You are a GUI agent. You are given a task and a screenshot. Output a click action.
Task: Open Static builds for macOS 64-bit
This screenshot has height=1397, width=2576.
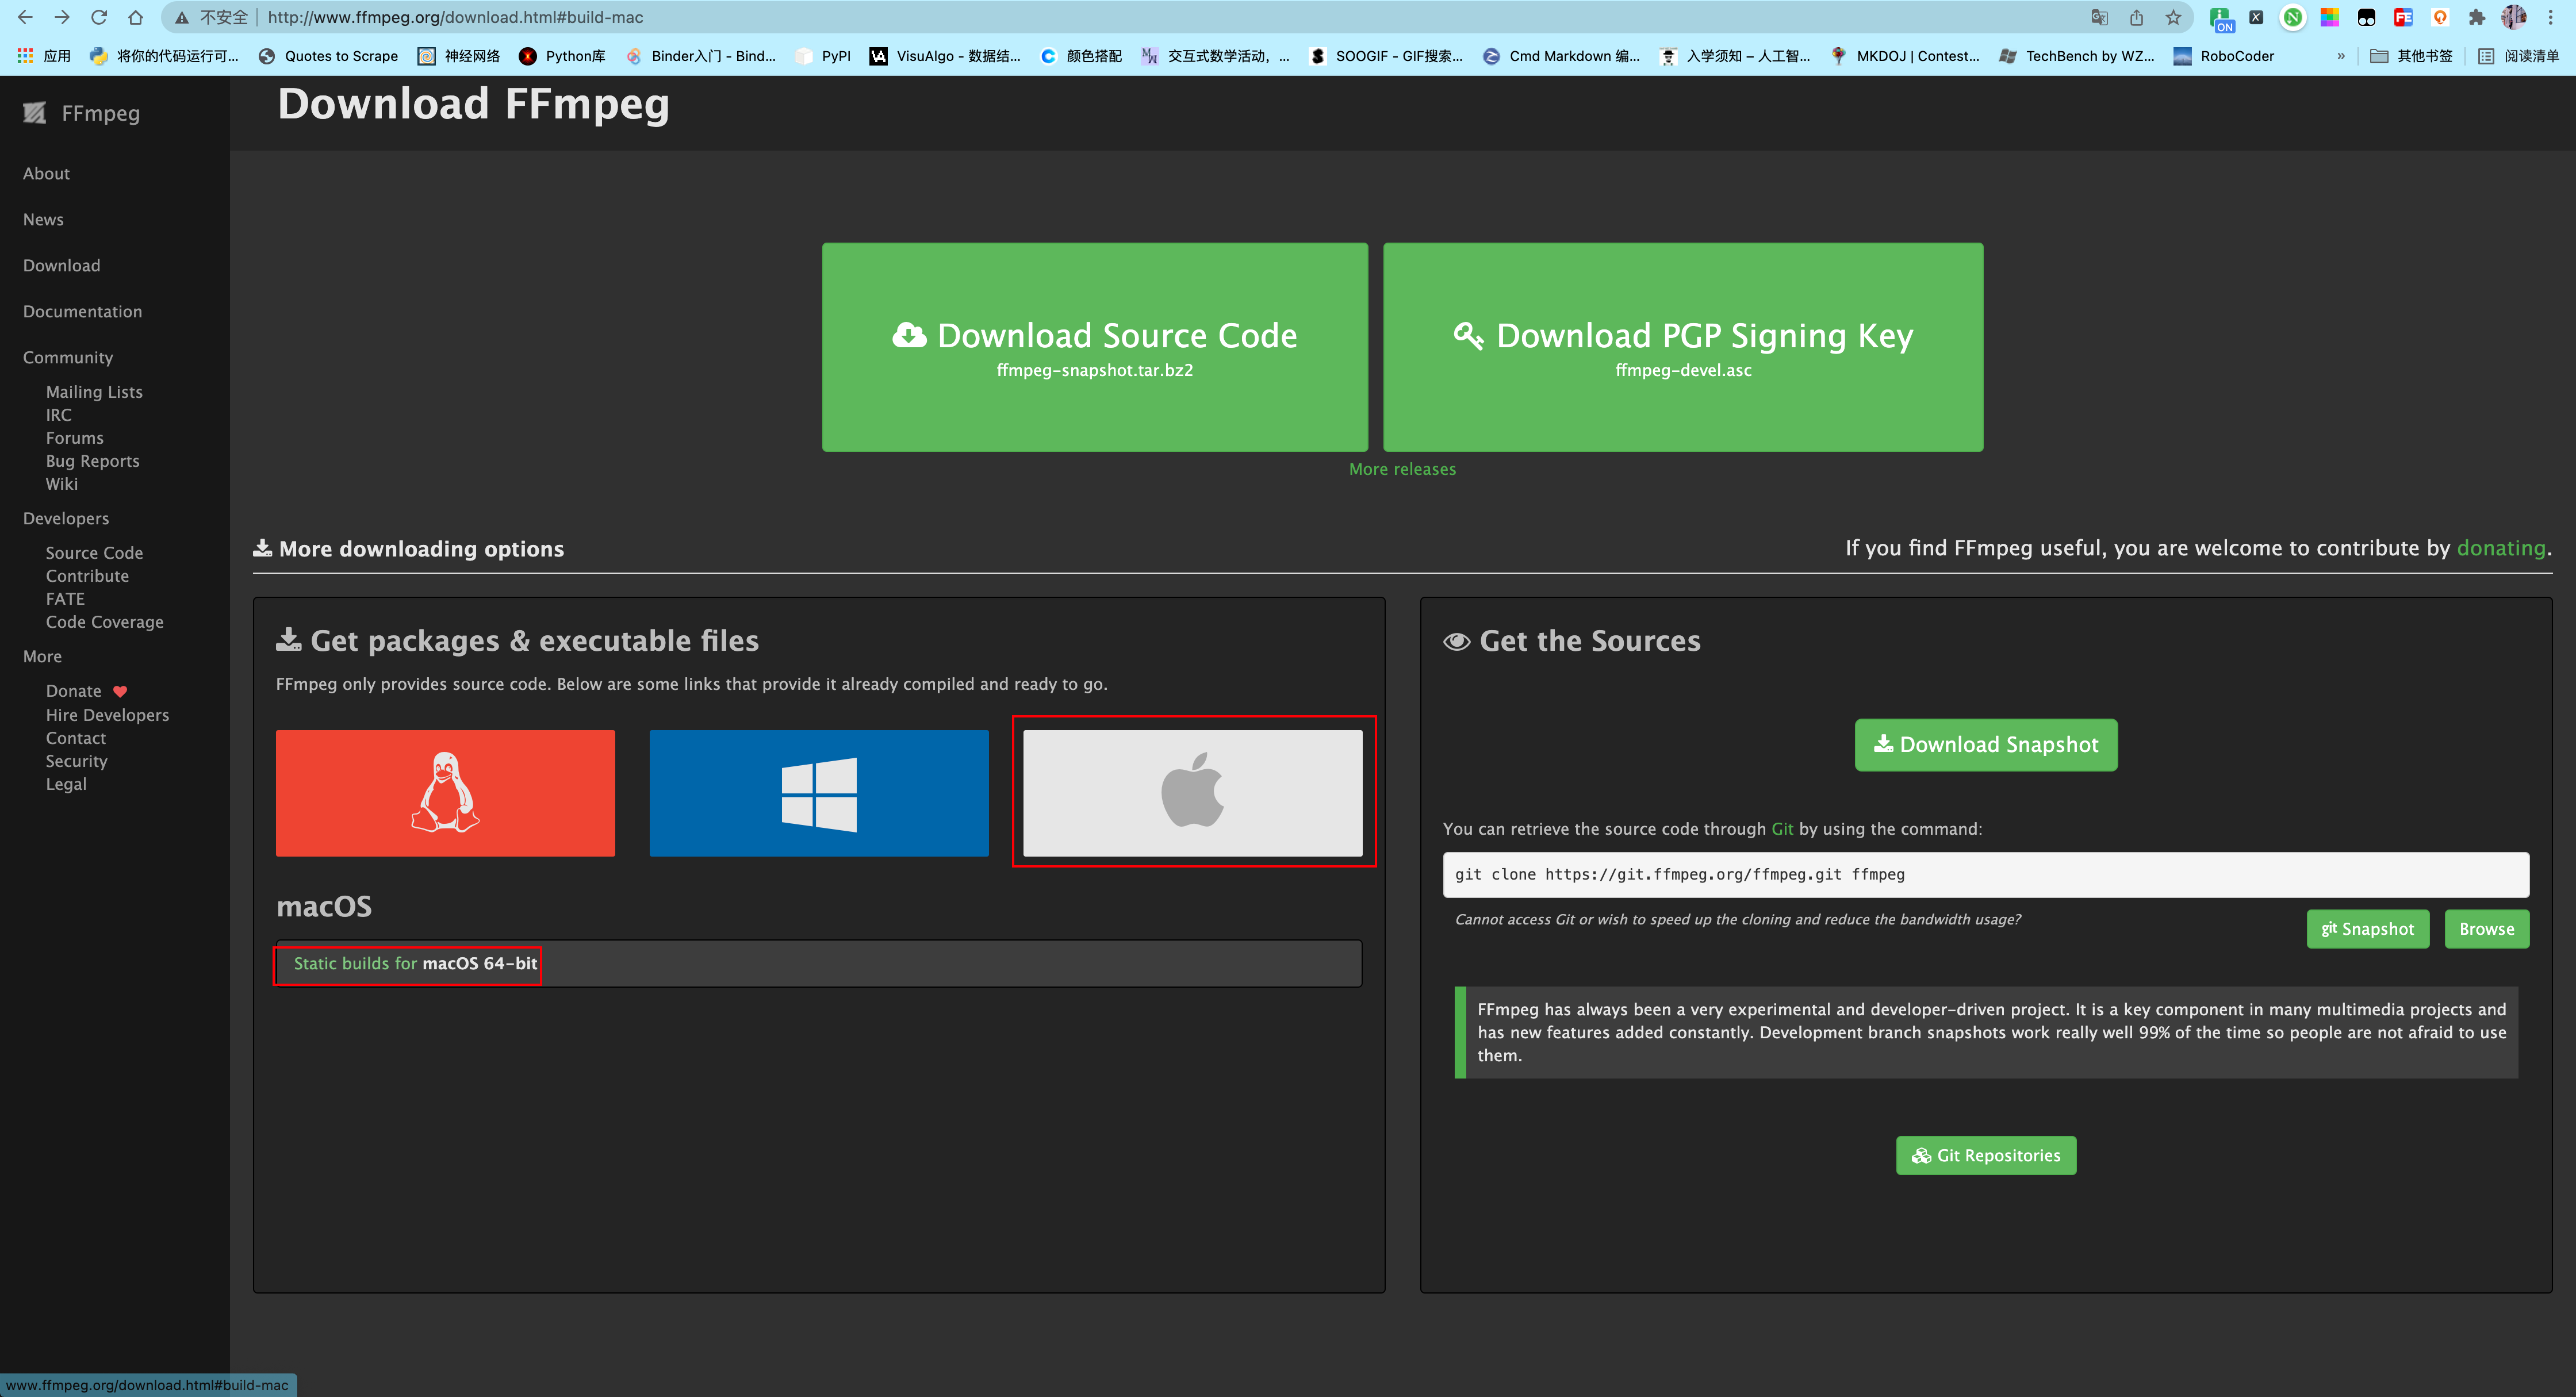point(415,964)
